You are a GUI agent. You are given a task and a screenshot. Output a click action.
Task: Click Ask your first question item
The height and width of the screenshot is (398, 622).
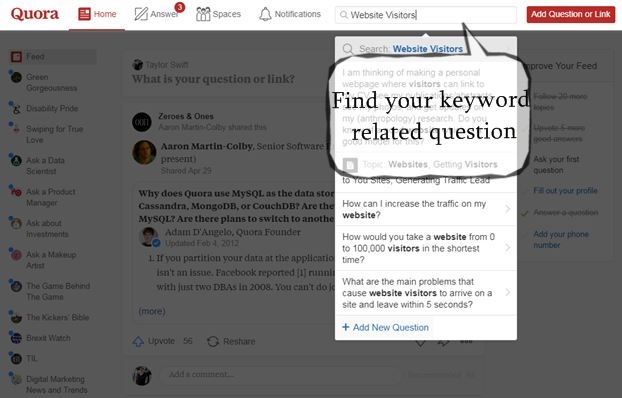coord(556,165)
